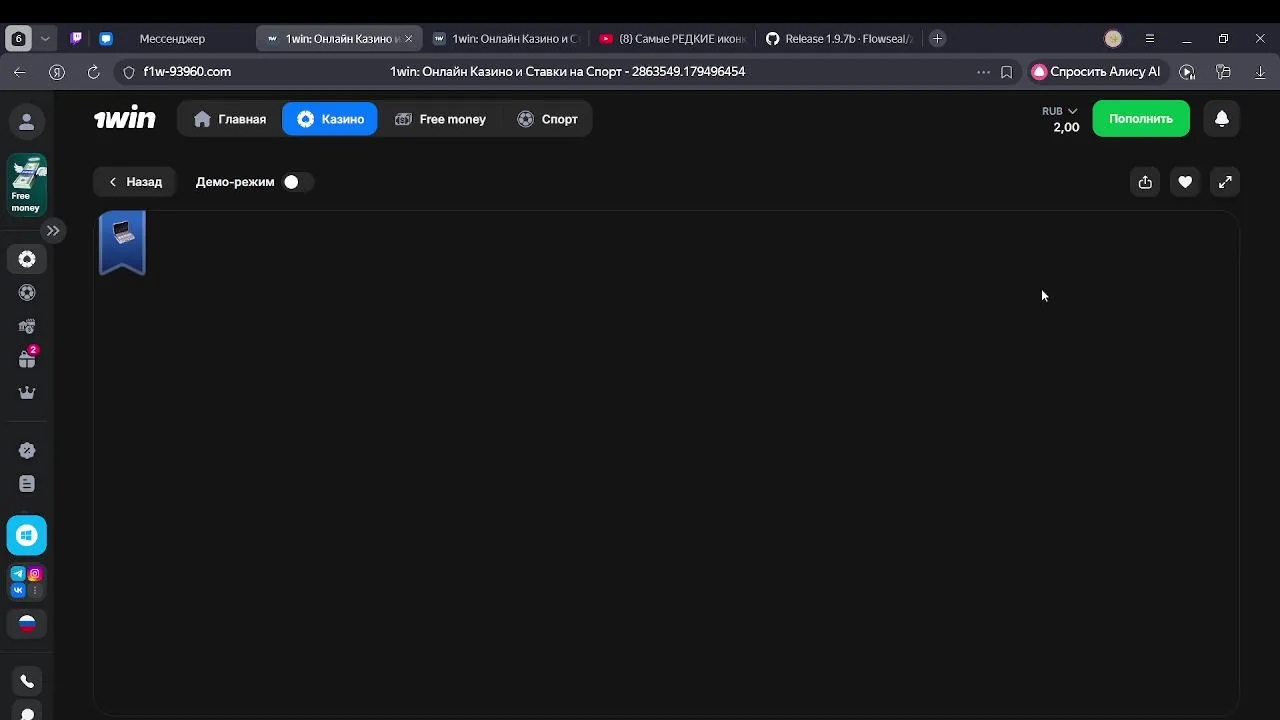Open browser downloads
This screenshot has height=720, width=1280.
(1260, 72)
